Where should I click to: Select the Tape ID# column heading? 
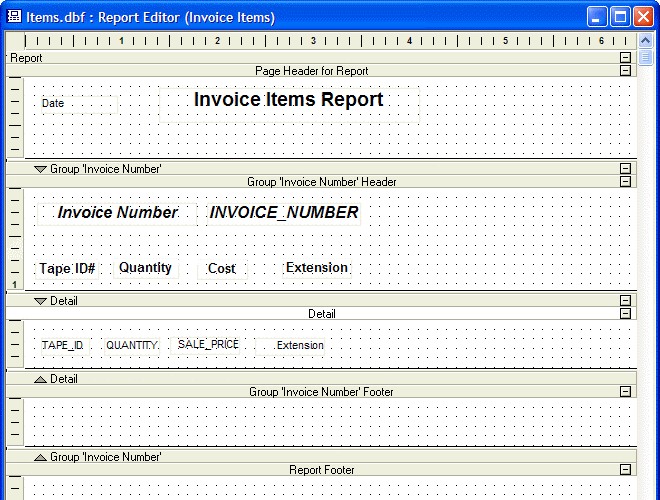click(x=67, y=269)
